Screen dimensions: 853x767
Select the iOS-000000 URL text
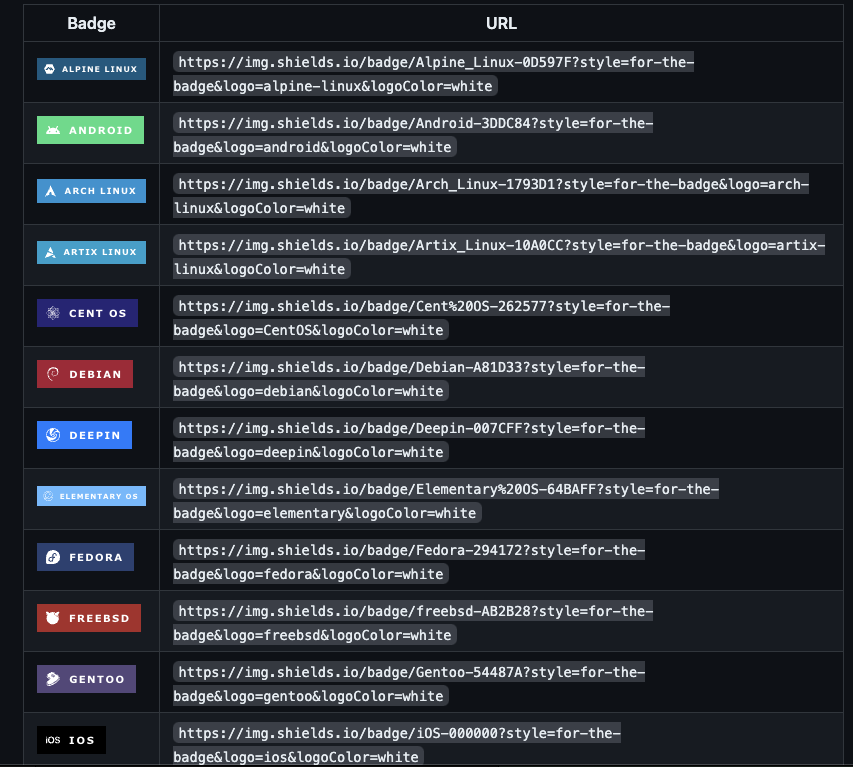click(x=397, y=744)
